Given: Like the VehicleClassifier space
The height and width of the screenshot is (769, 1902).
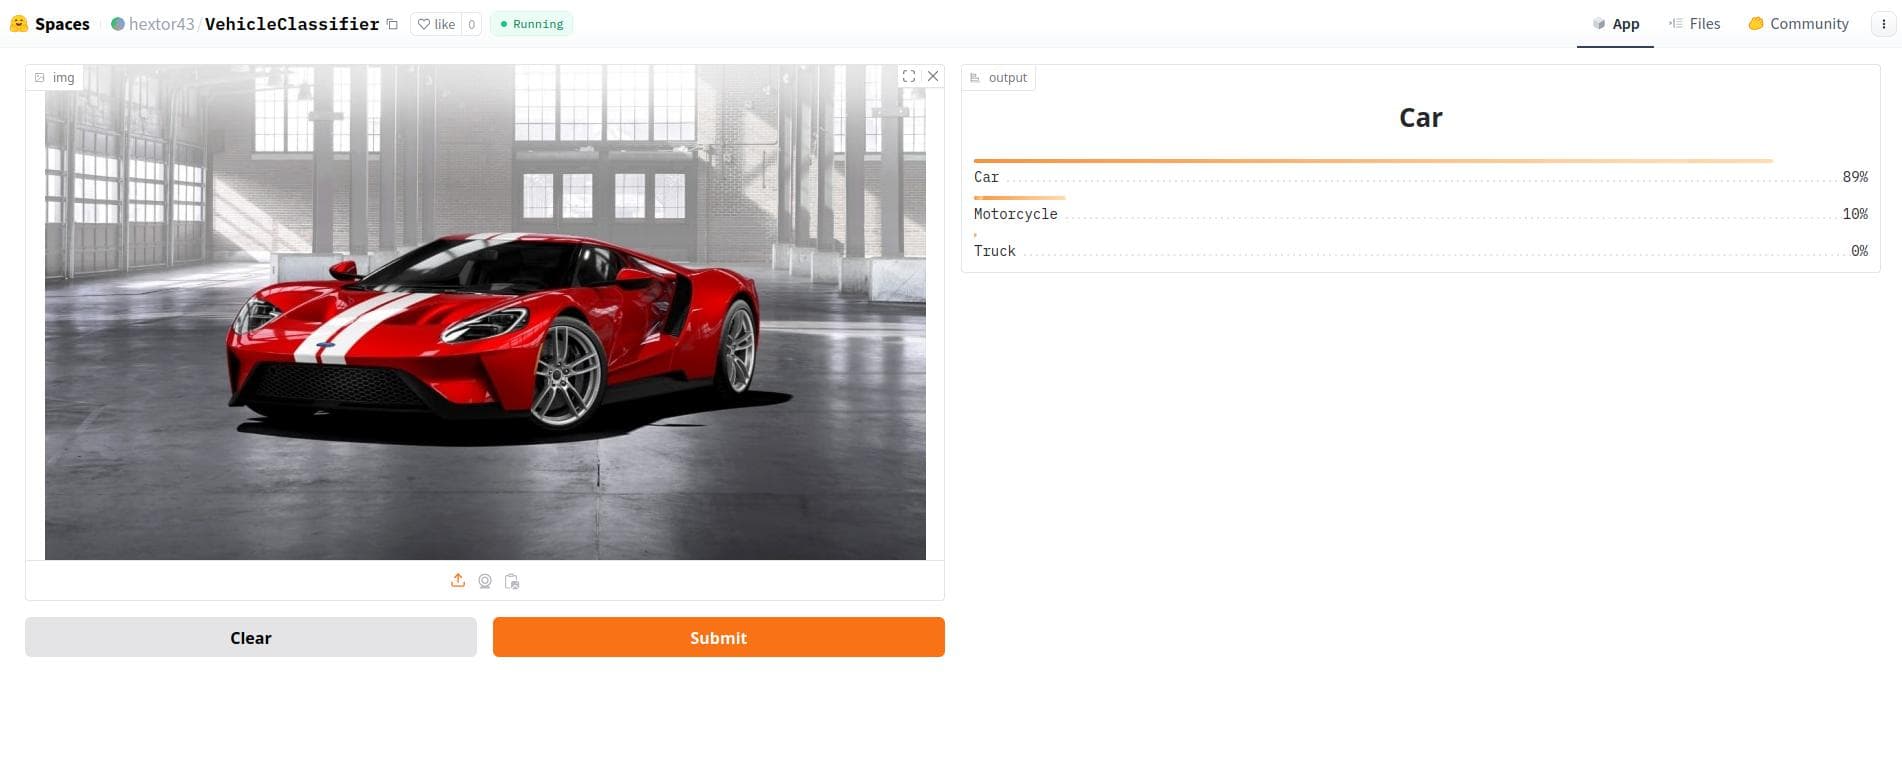Looking at the screenshot, I should (436, 24).
